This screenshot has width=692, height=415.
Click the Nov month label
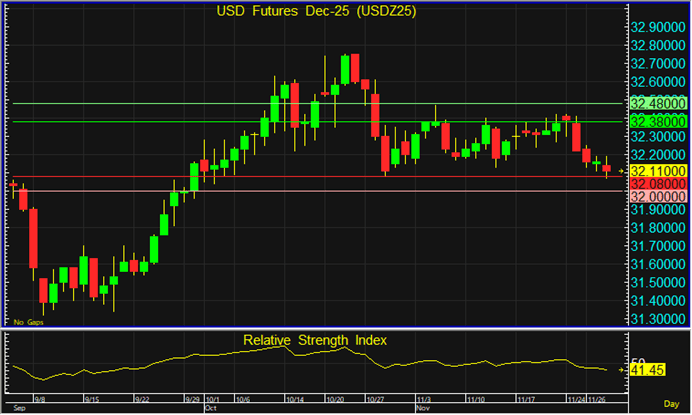coord(423,408)
